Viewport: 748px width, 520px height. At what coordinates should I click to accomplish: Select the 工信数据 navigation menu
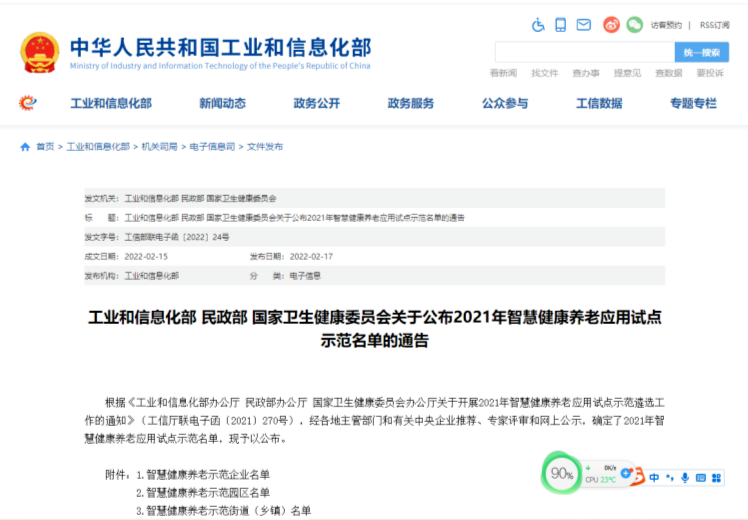pos(599,103)
